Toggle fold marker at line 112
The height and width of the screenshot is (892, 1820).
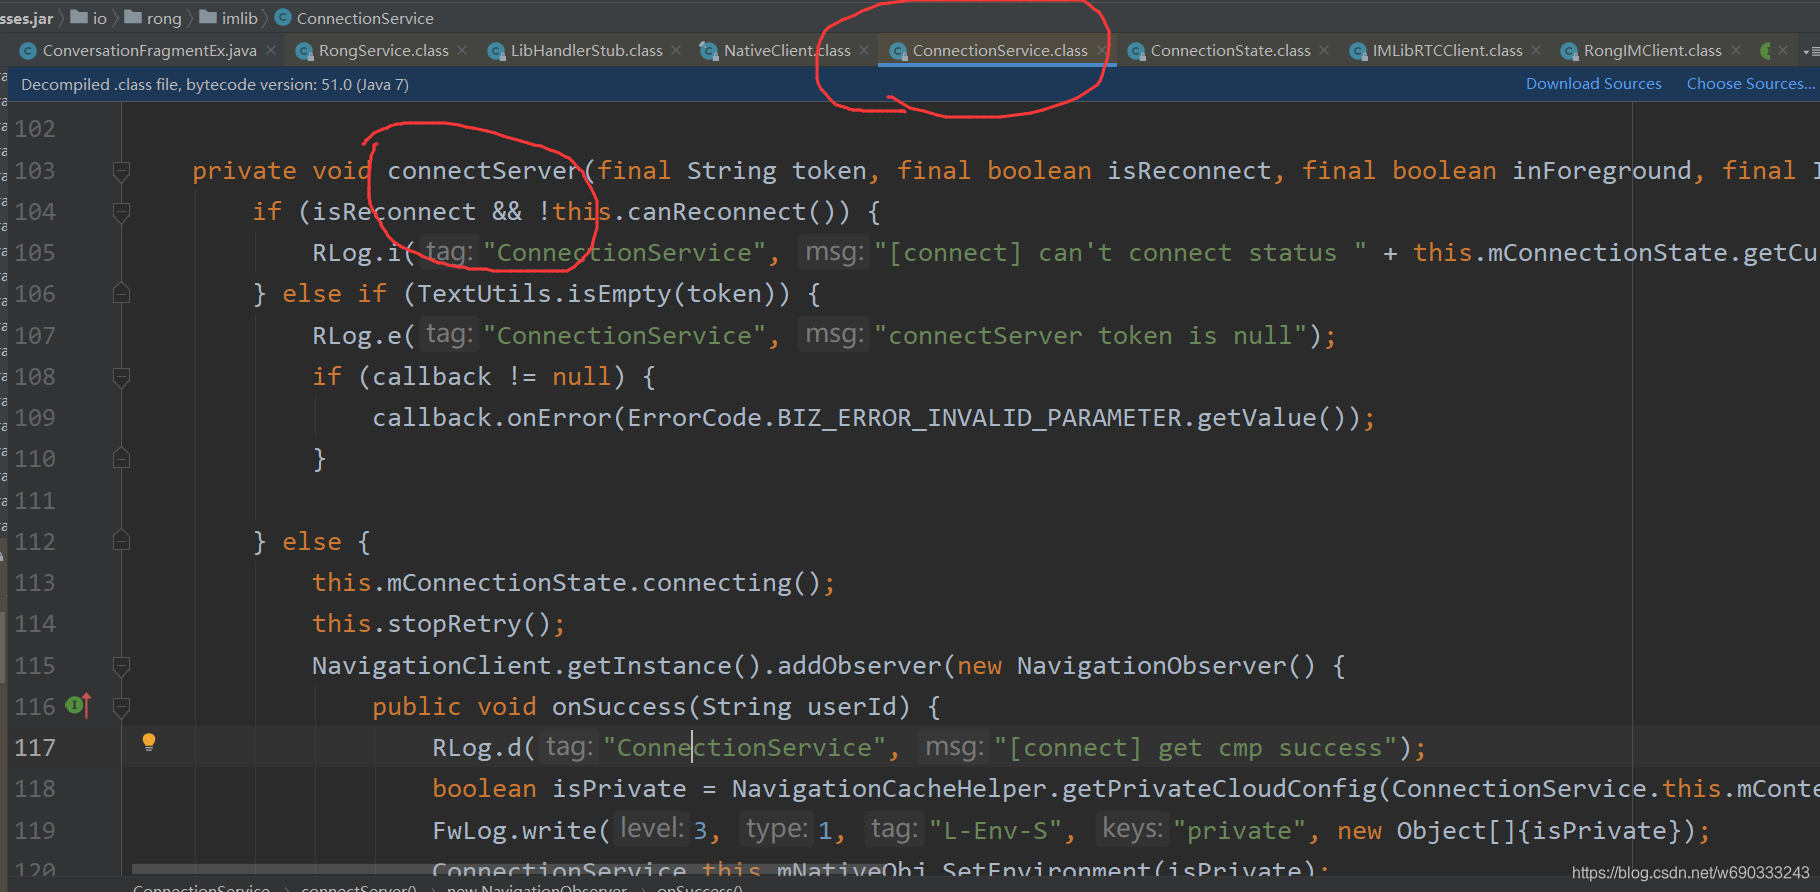click(x=121, y=542)
